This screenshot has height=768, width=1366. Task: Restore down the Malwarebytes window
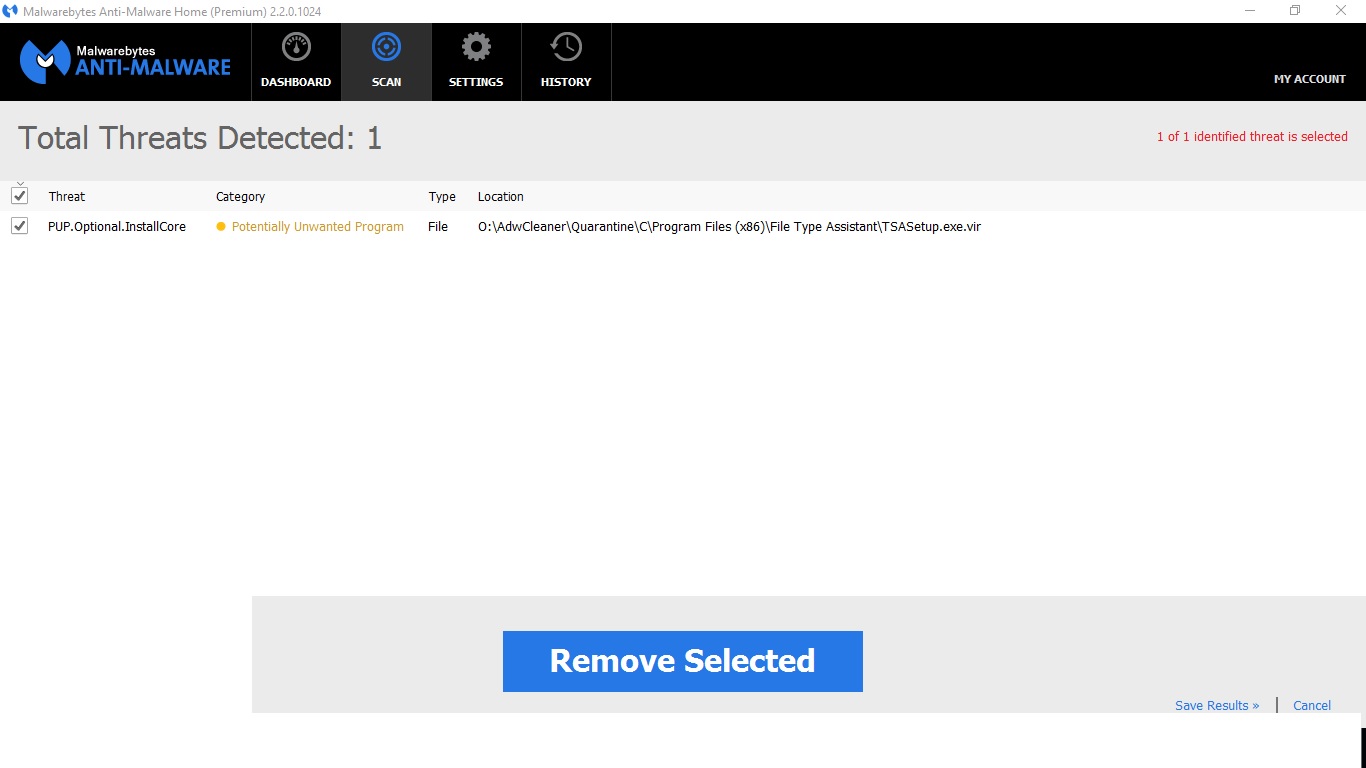click(1296, 10)
